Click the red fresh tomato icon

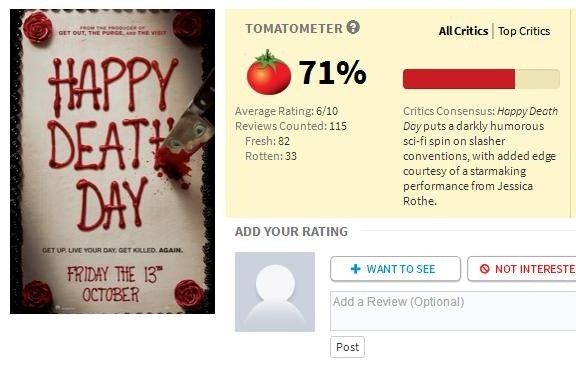pyautogui.click(x=269, y=72)
